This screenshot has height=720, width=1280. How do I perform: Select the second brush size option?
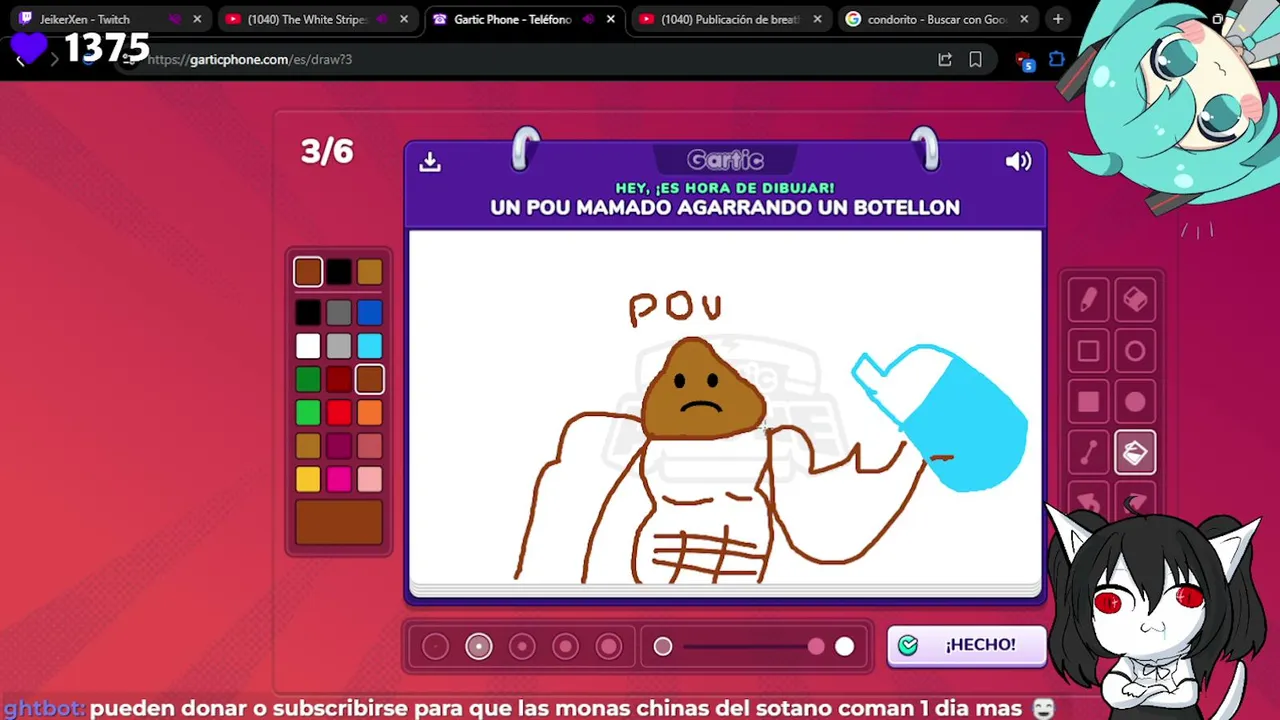(x=479, y=647)
